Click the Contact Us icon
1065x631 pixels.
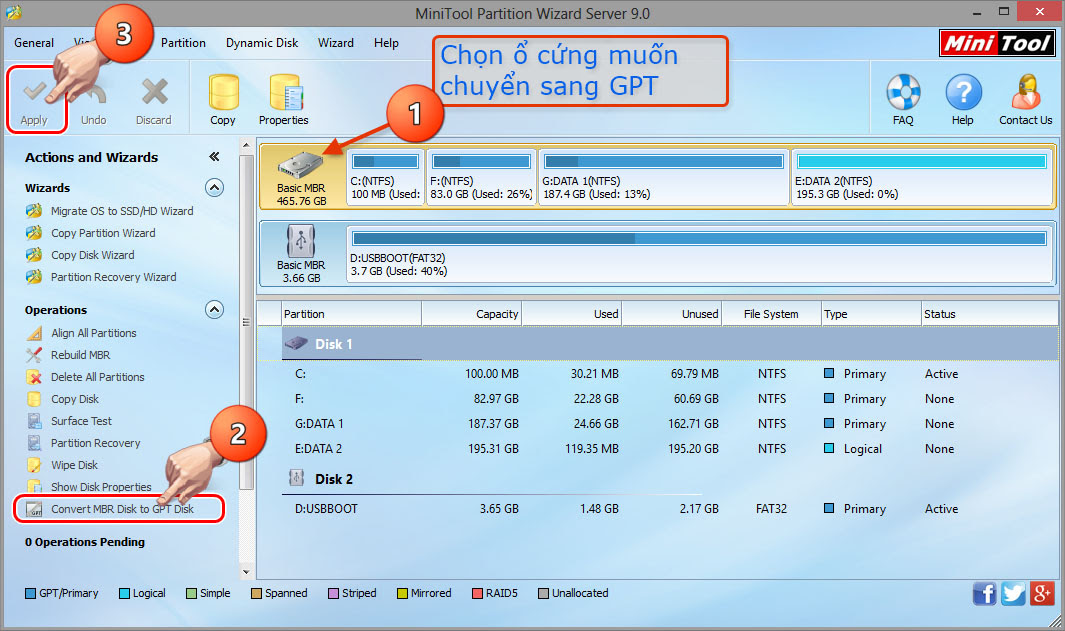coord(1026,92)
